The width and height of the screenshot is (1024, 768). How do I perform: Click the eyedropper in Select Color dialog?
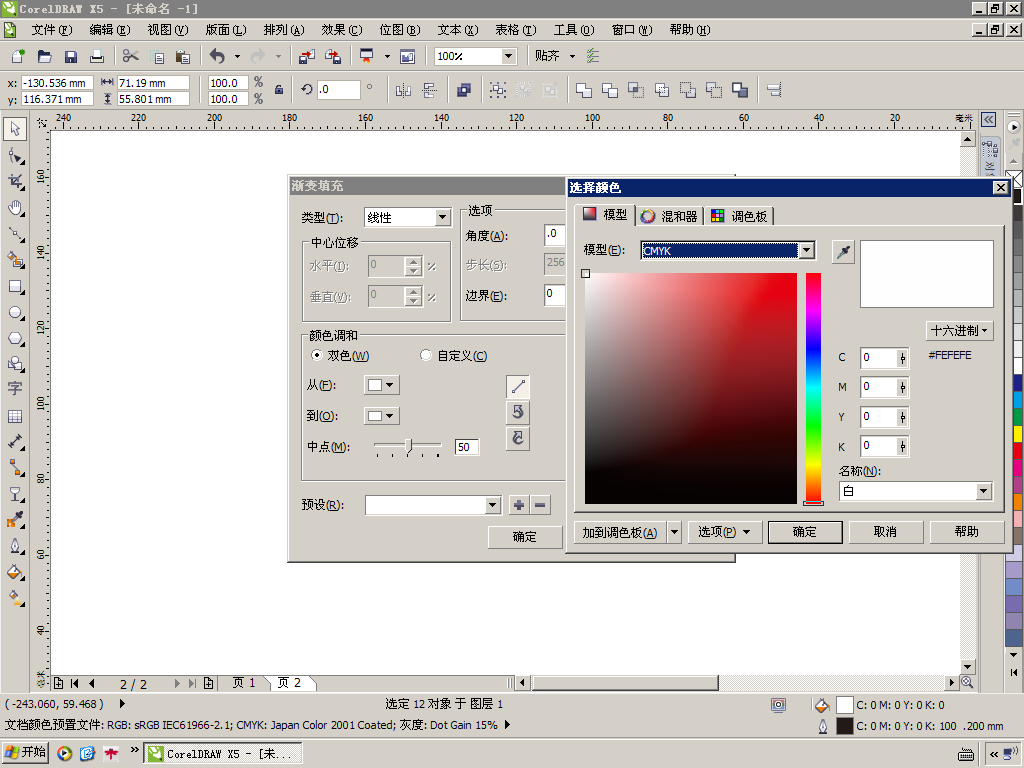843,251
